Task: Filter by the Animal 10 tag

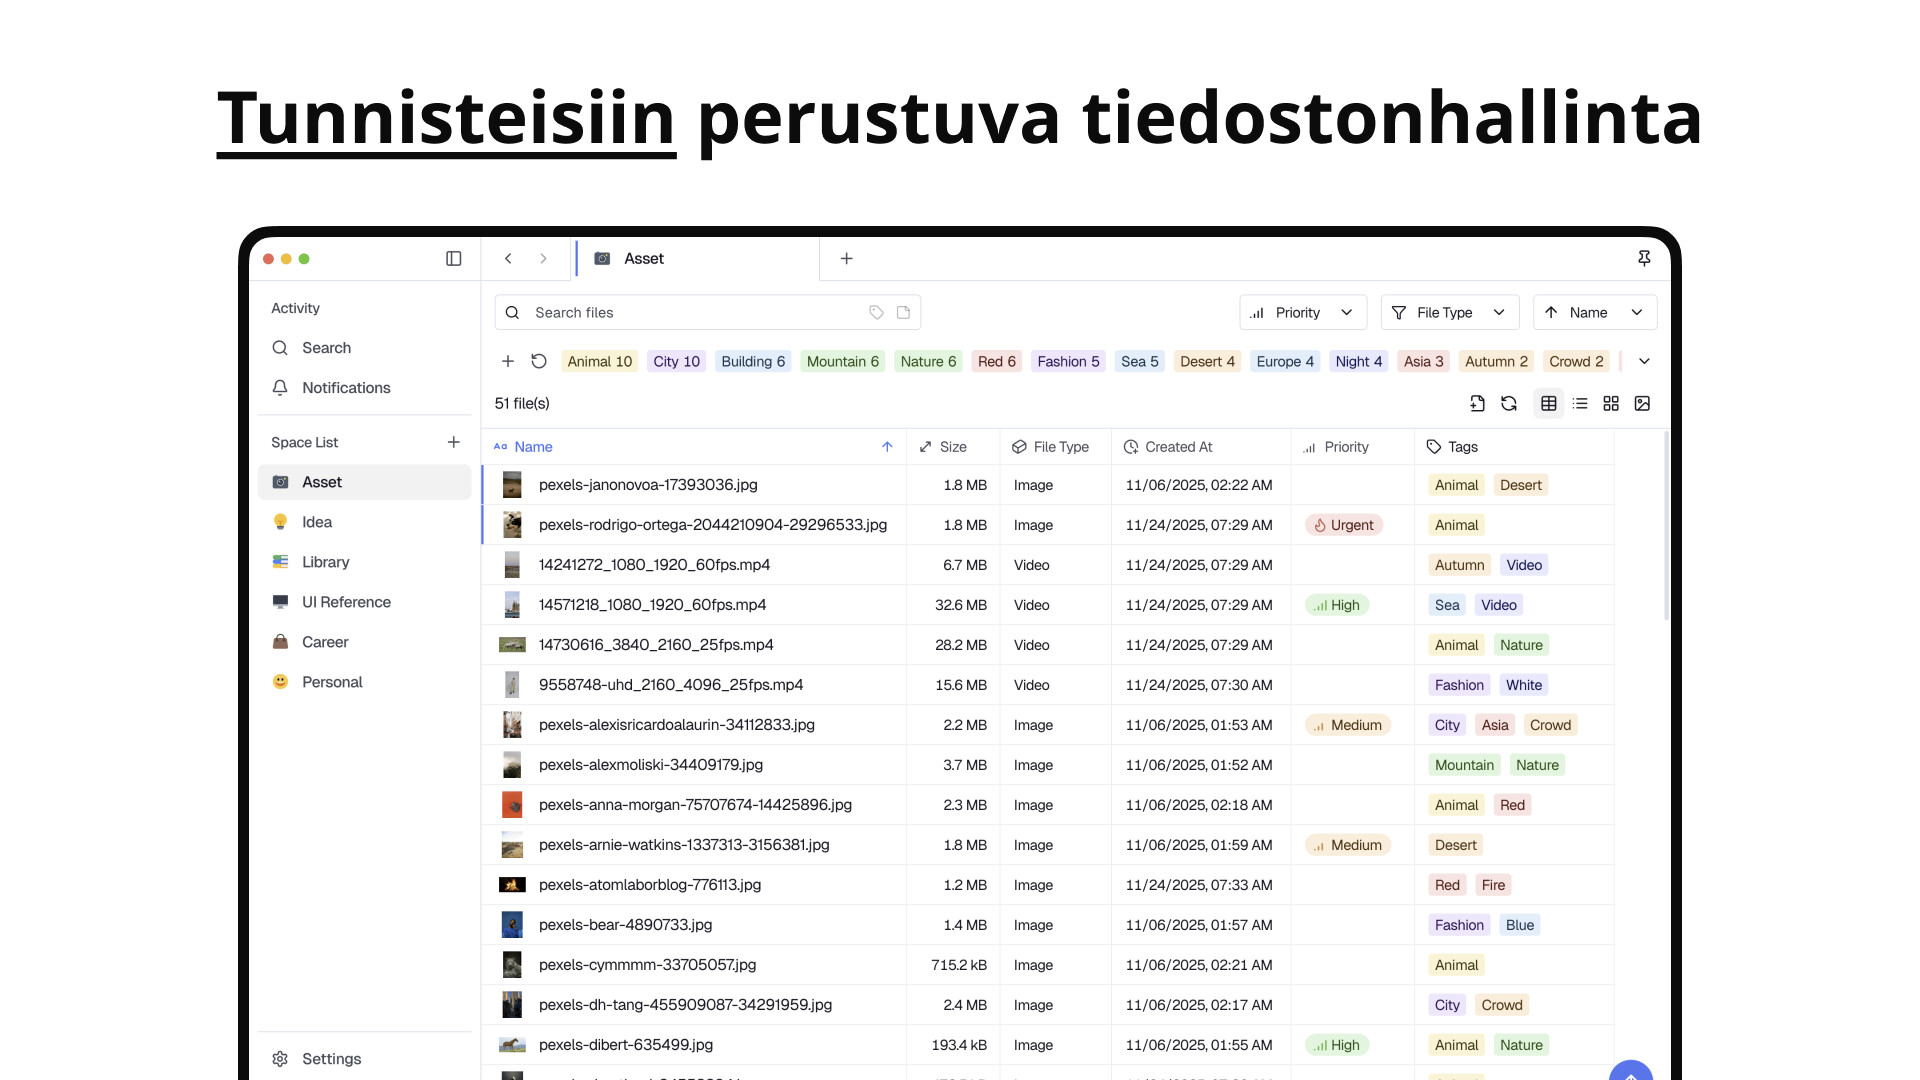Action: [599, 362]
